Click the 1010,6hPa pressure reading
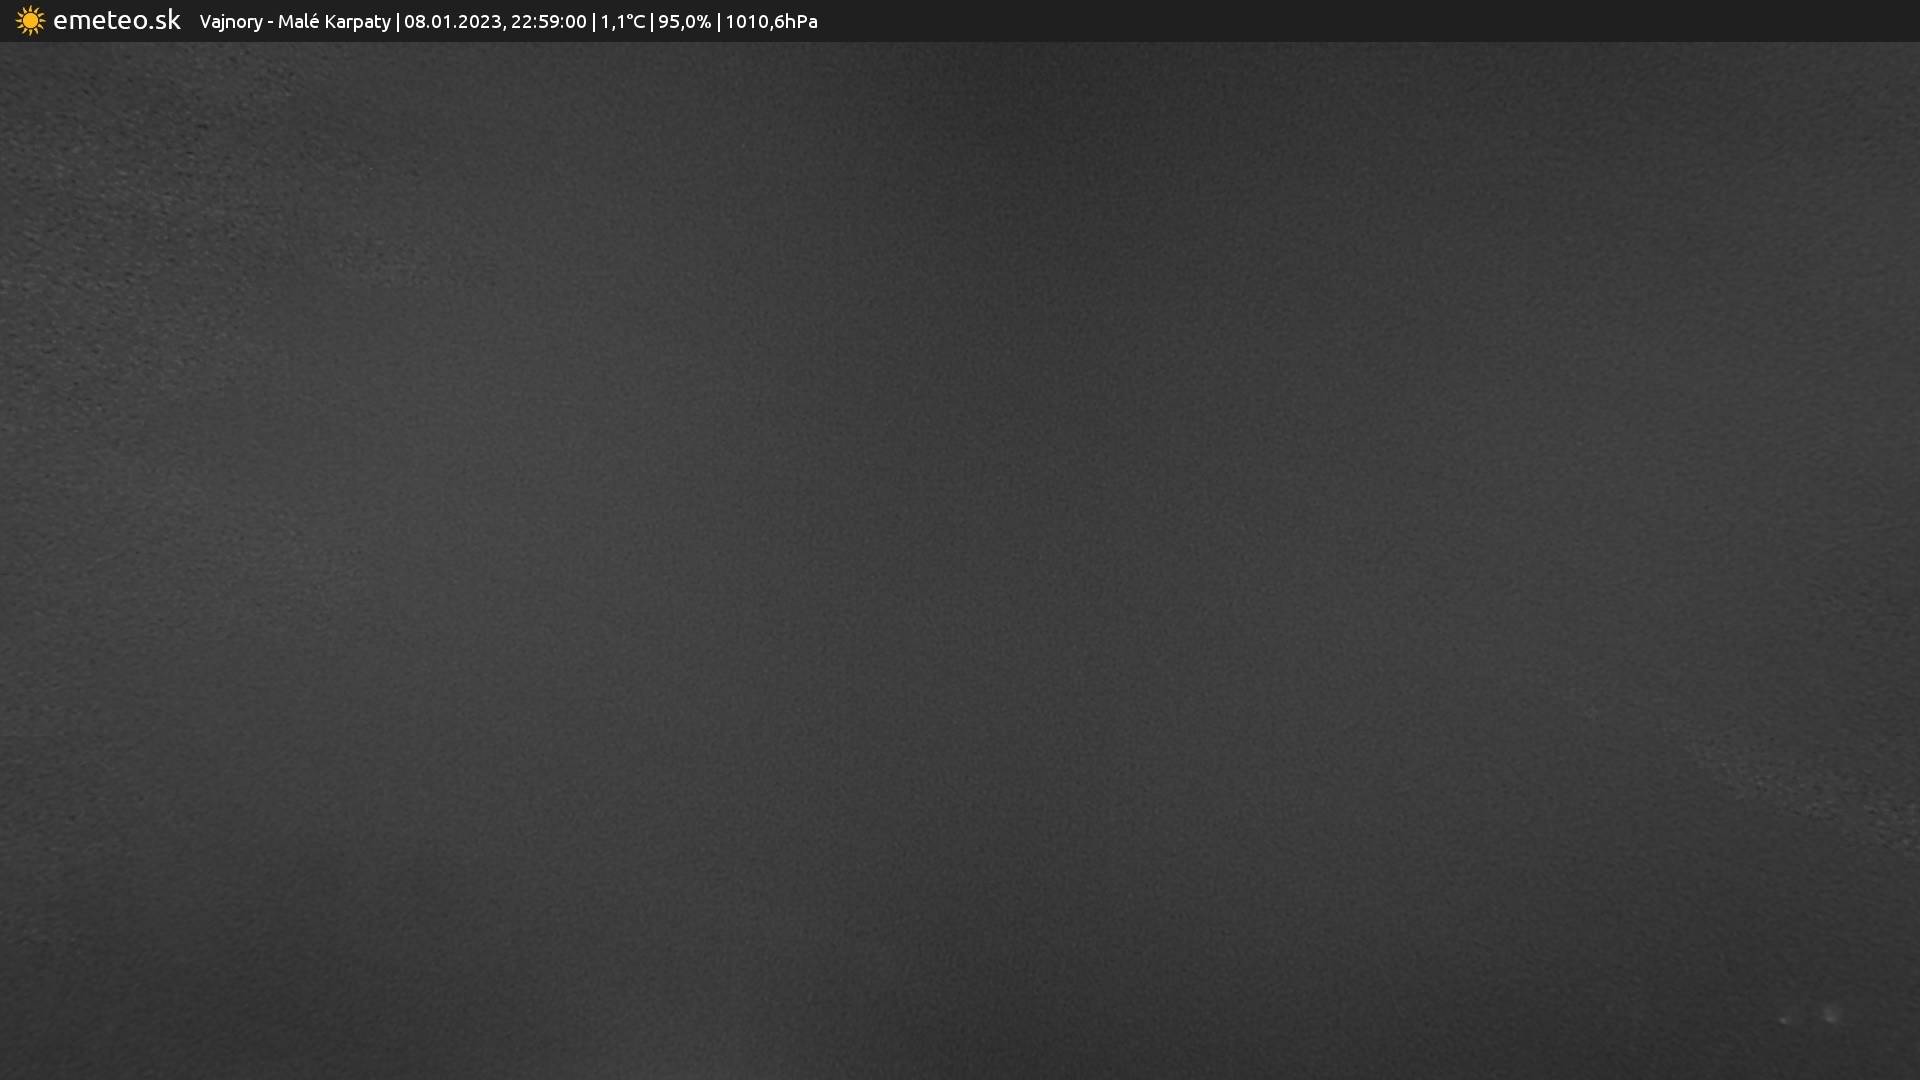 771,22
